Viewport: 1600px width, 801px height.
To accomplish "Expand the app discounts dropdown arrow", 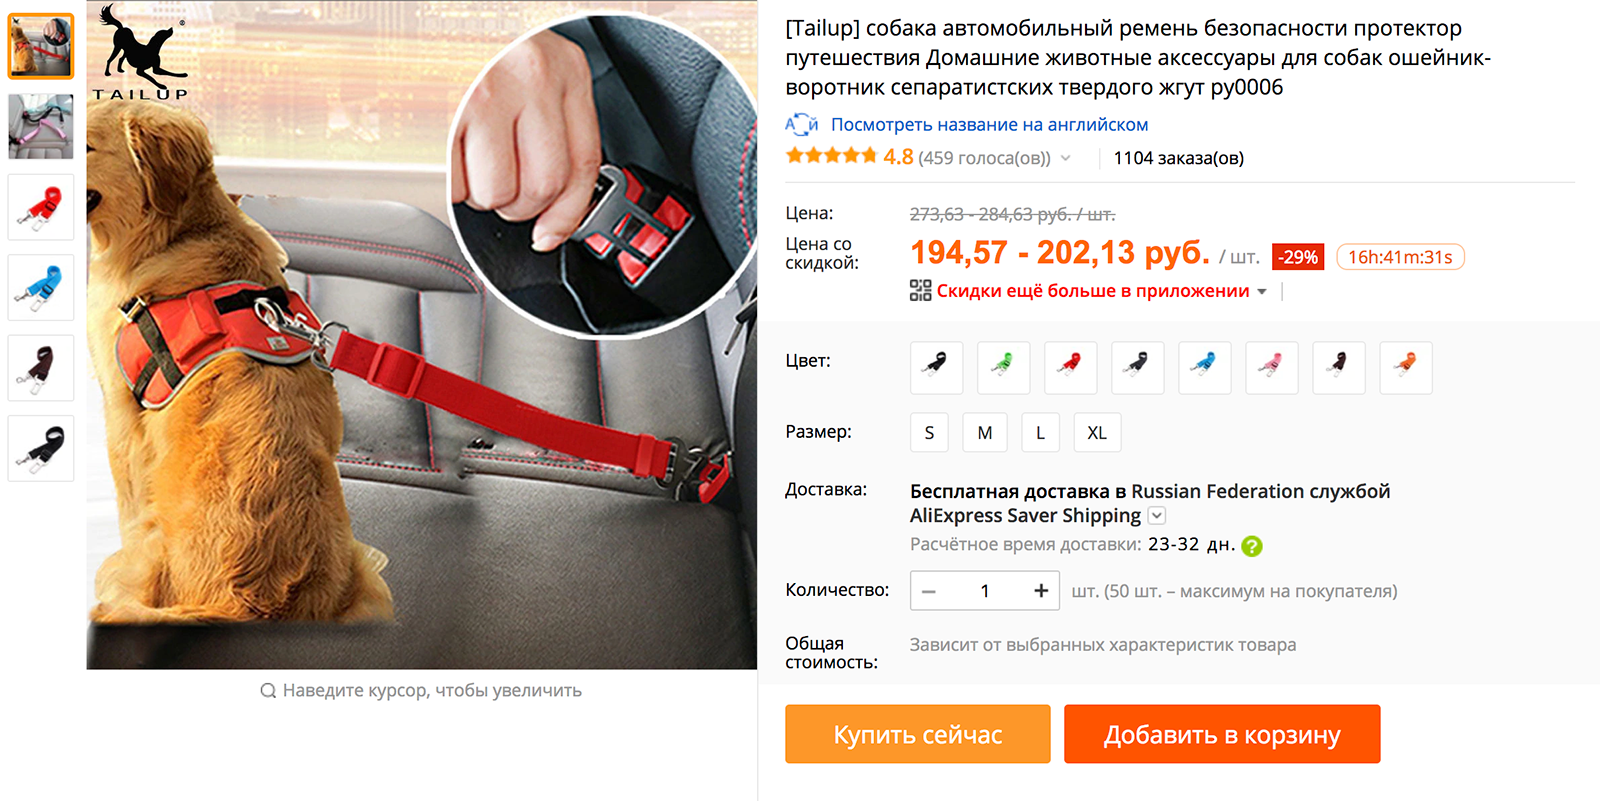I will [x=1262, y=292].
